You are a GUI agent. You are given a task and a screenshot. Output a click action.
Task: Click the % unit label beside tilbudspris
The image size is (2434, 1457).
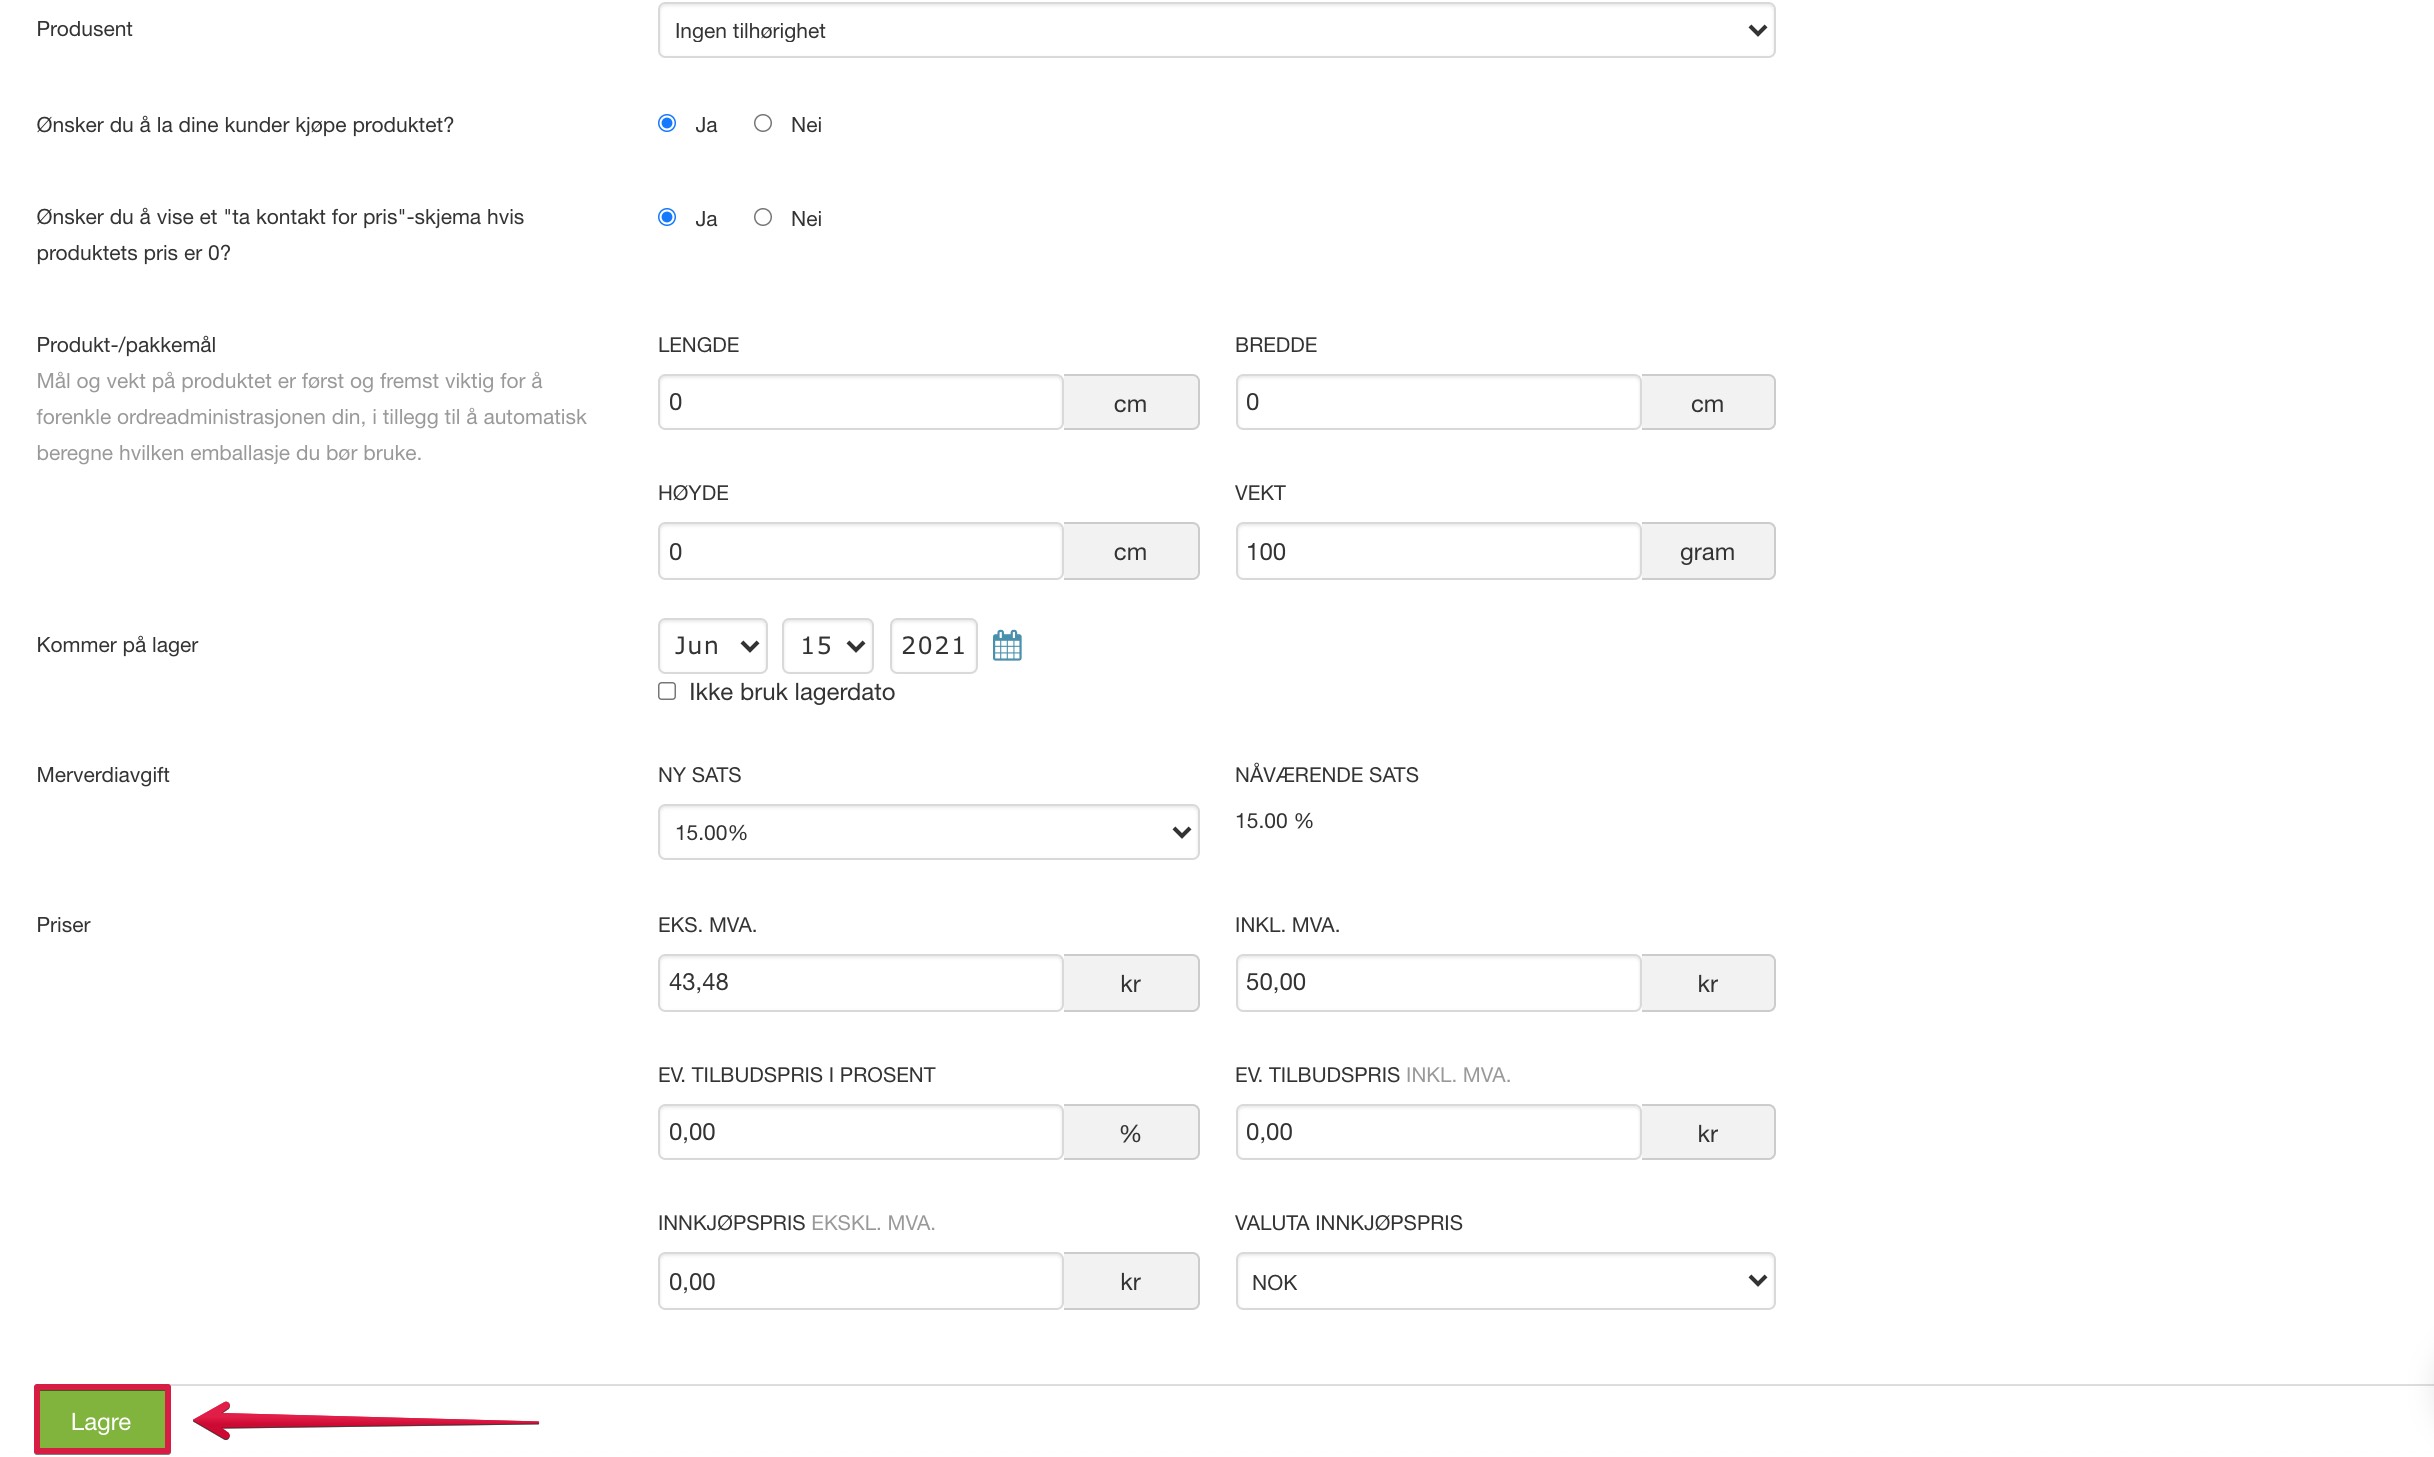tap(1130, 1133)
